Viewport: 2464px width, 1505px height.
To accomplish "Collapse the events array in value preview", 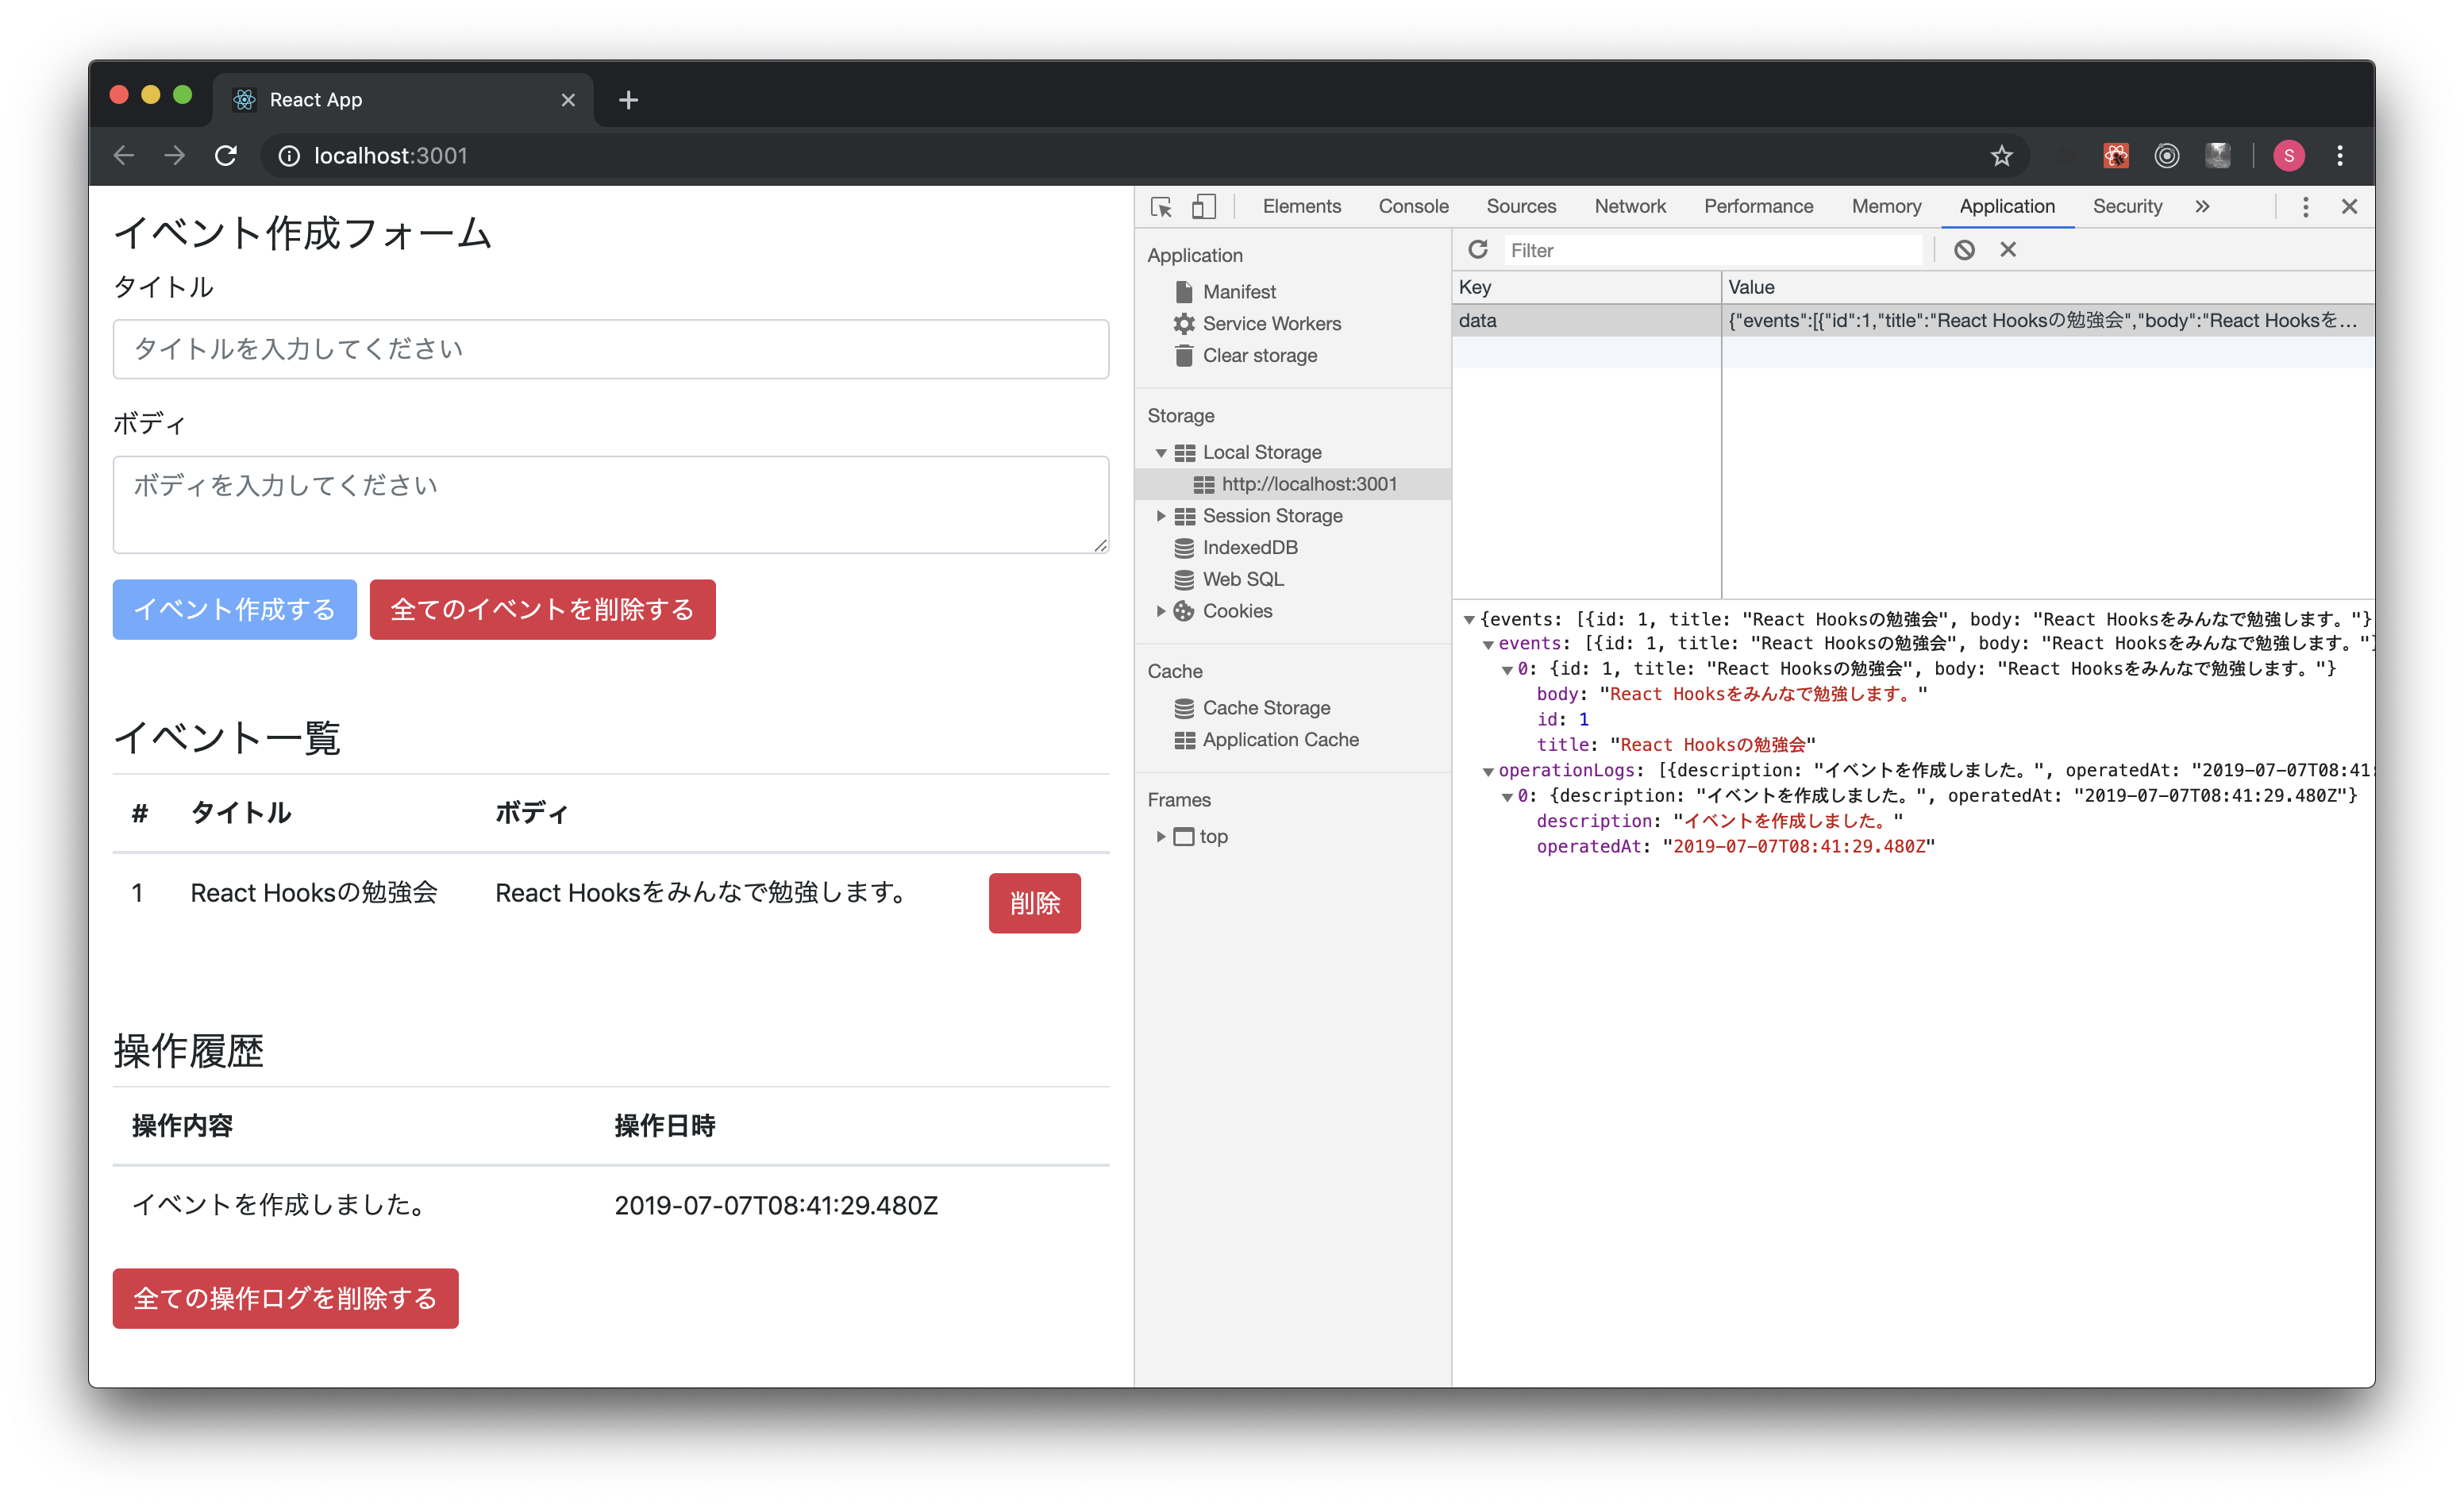I will pyautogui.click(x=1489, y=643).
